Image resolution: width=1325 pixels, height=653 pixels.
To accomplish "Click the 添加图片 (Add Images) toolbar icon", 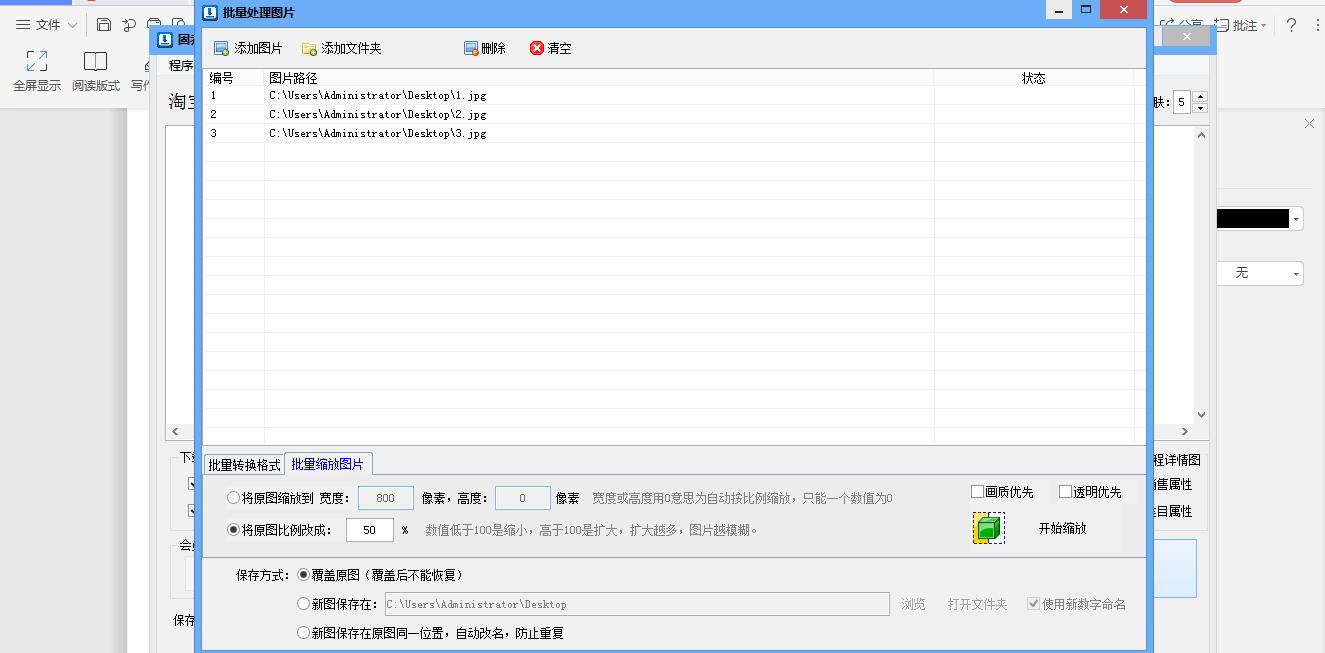I will [220, 47].
